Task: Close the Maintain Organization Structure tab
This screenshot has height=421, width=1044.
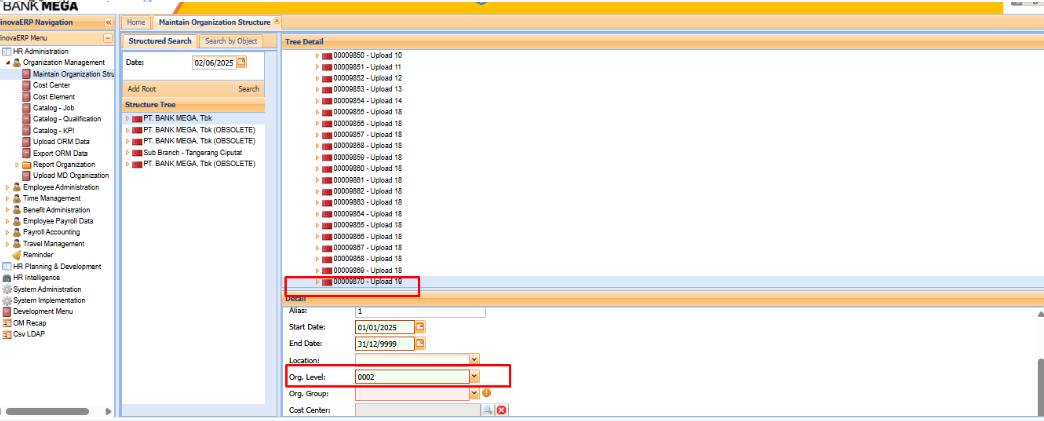Action: coord(277,21)
